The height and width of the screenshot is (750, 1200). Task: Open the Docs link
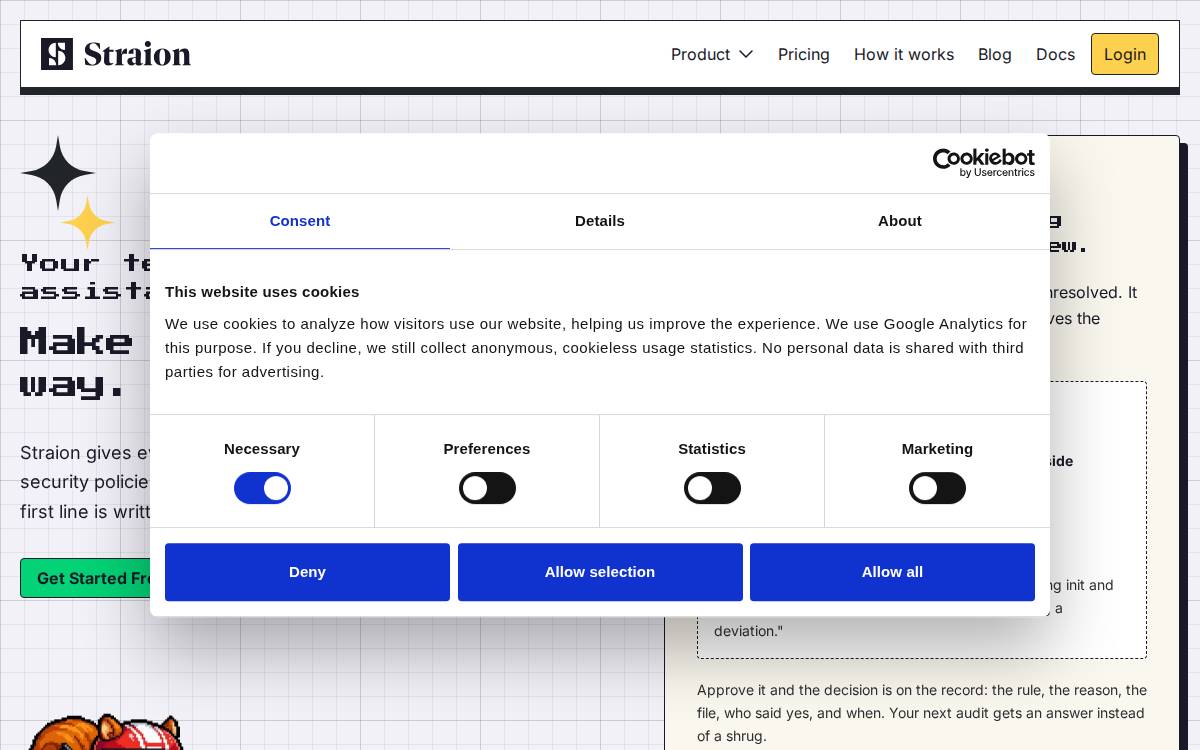[1055, 54]
